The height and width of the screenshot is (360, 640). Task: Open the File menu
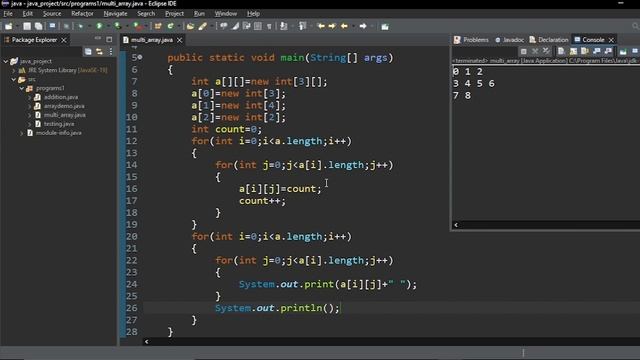(8, 13)
